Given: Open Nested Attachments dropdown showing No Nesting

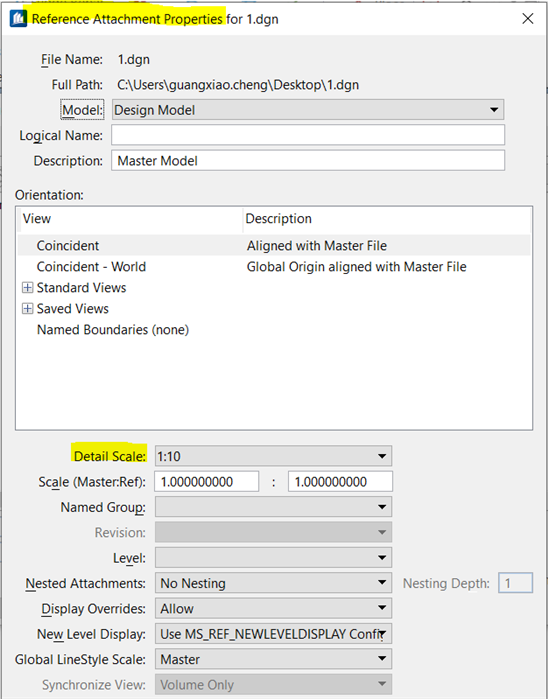Looking at the screenshot, I should 273,583.
